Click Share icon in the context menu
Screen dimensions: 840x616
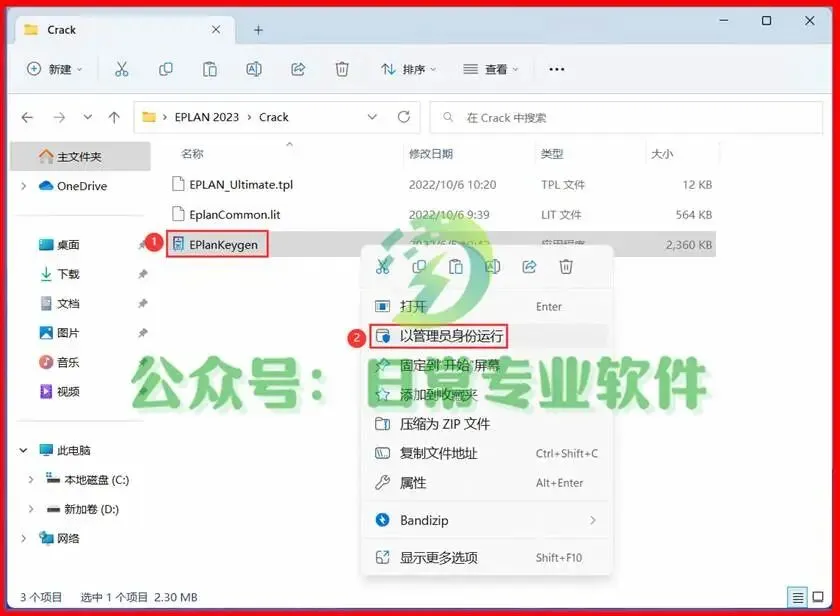[x=529, y=266]
